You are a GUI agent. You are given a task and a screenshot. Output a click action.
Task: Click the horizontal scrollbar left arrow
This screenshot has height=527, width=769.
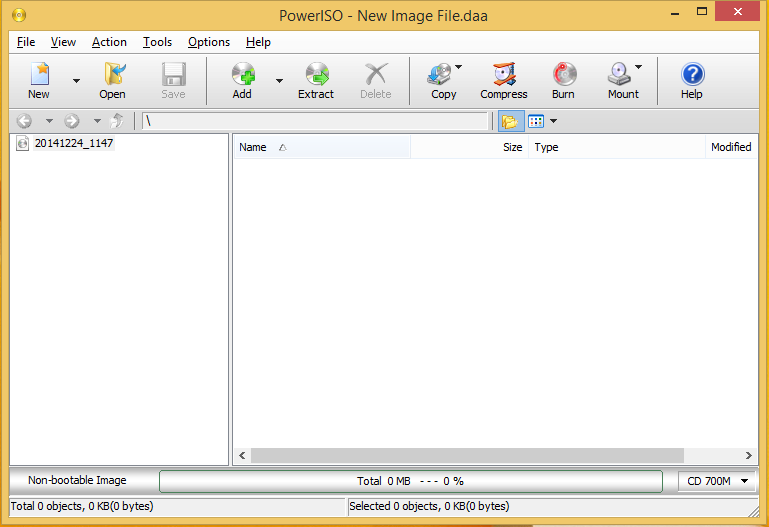[x=242, y=455]
